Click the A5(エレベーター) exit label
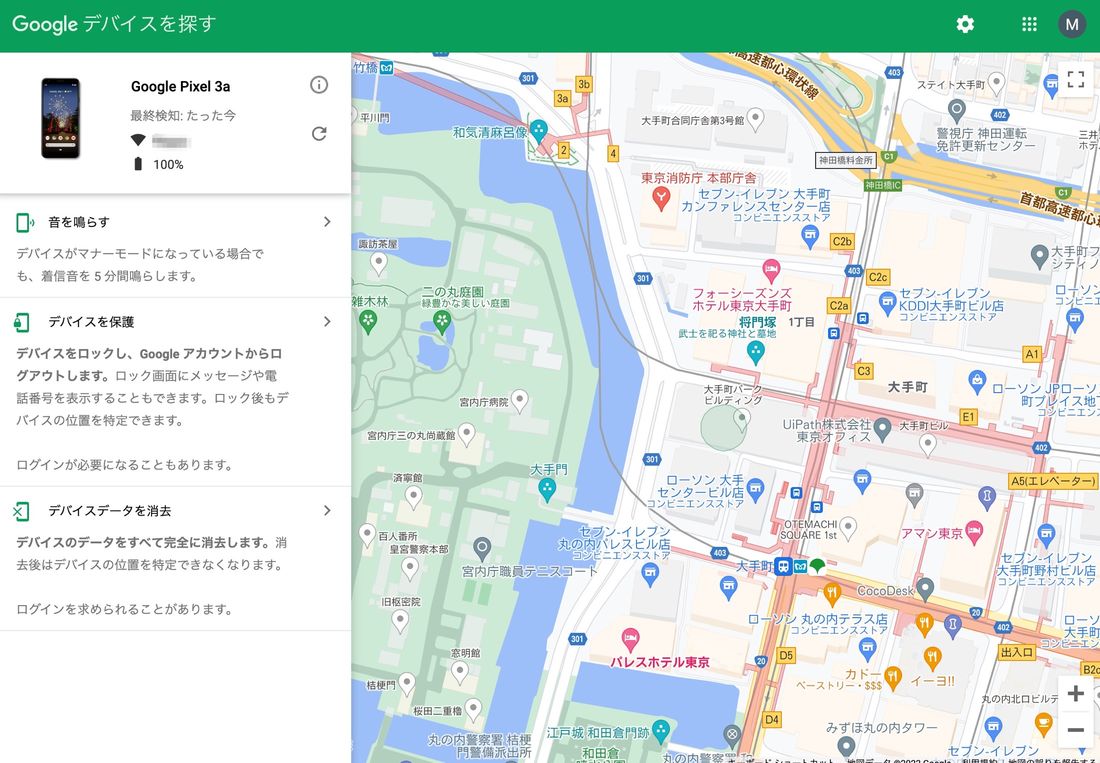Screen dimensions: 1100x763 1052,481
